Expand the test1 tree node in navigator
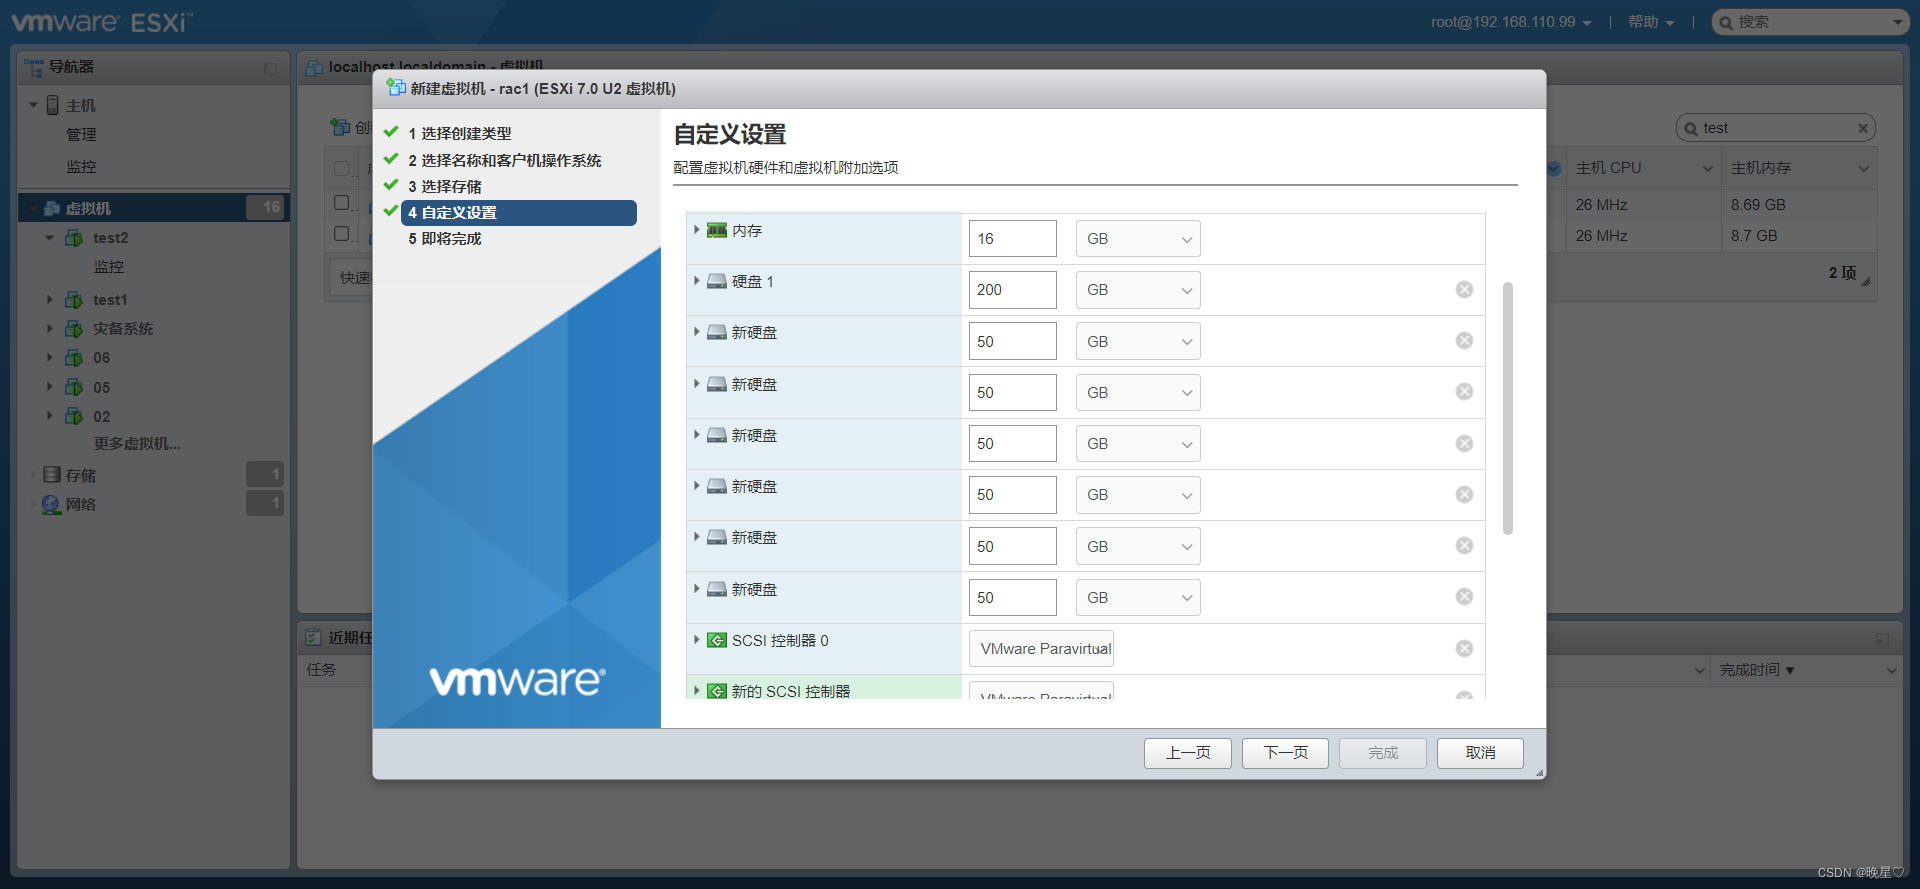The width and height of the screenshot is (1920, 889). pos(49,300)
